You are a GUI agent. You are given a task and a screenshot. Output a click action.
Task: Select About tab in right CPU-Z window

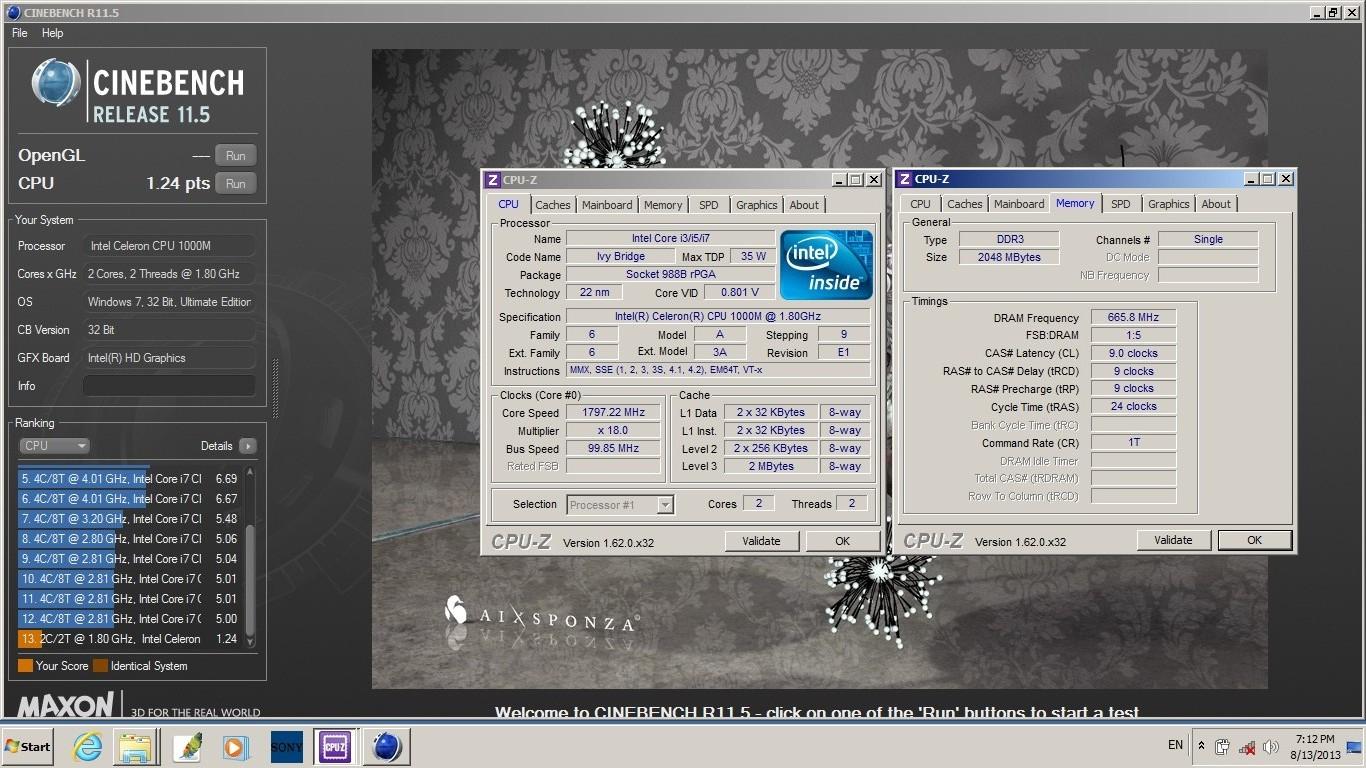pyautogui.click(x=1216, y=204)
